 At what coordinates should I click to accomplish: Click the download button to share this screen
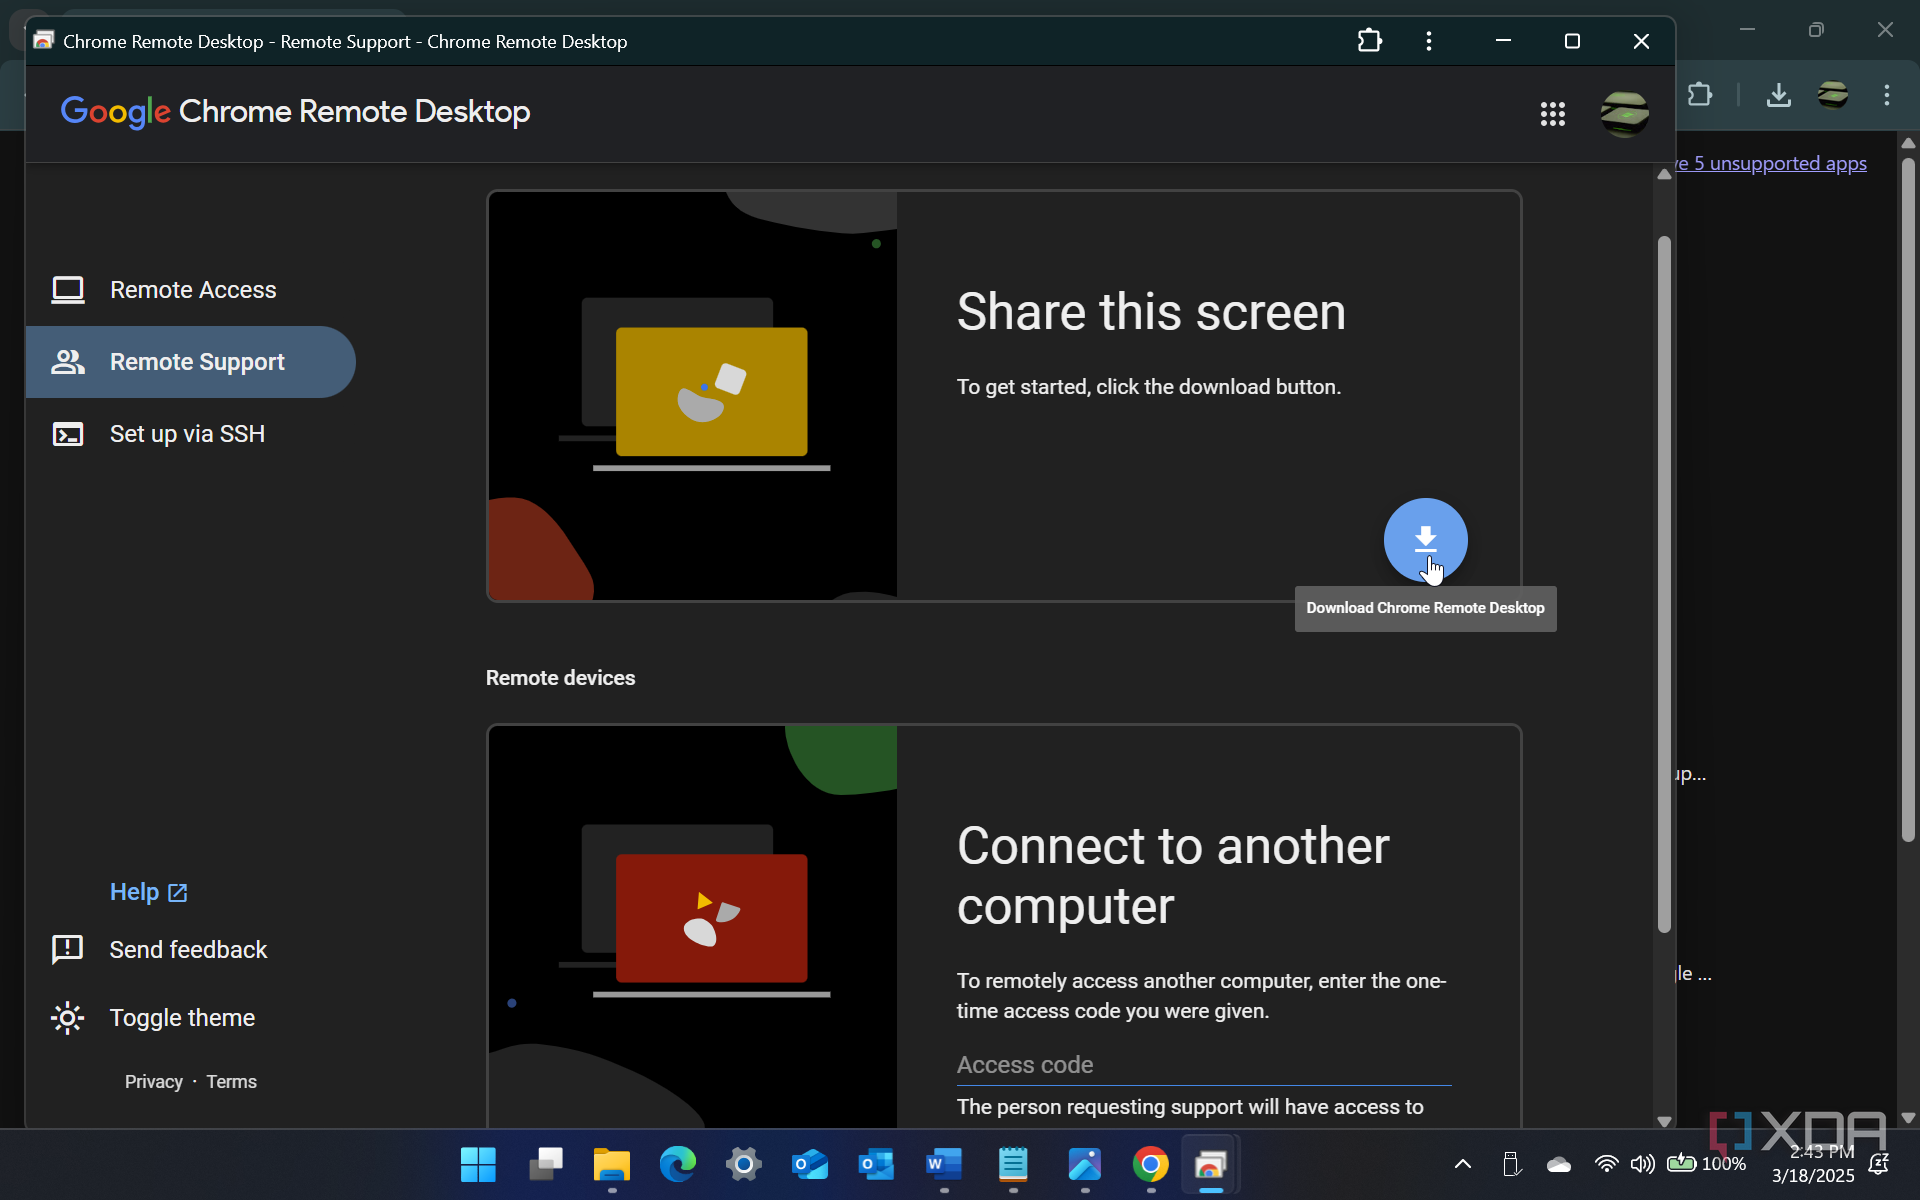(x=1425, y=540)
